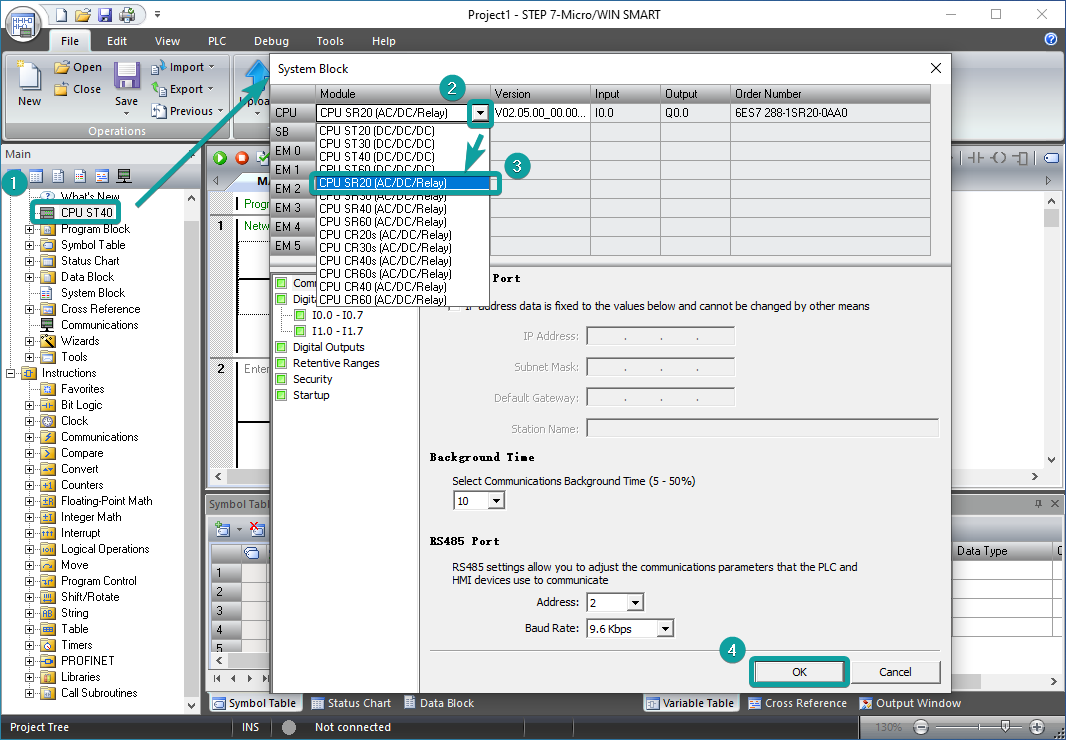1066x740 pixels.
Task: Click the Bit Logic folder icon
Action: [x=48, y=405]
